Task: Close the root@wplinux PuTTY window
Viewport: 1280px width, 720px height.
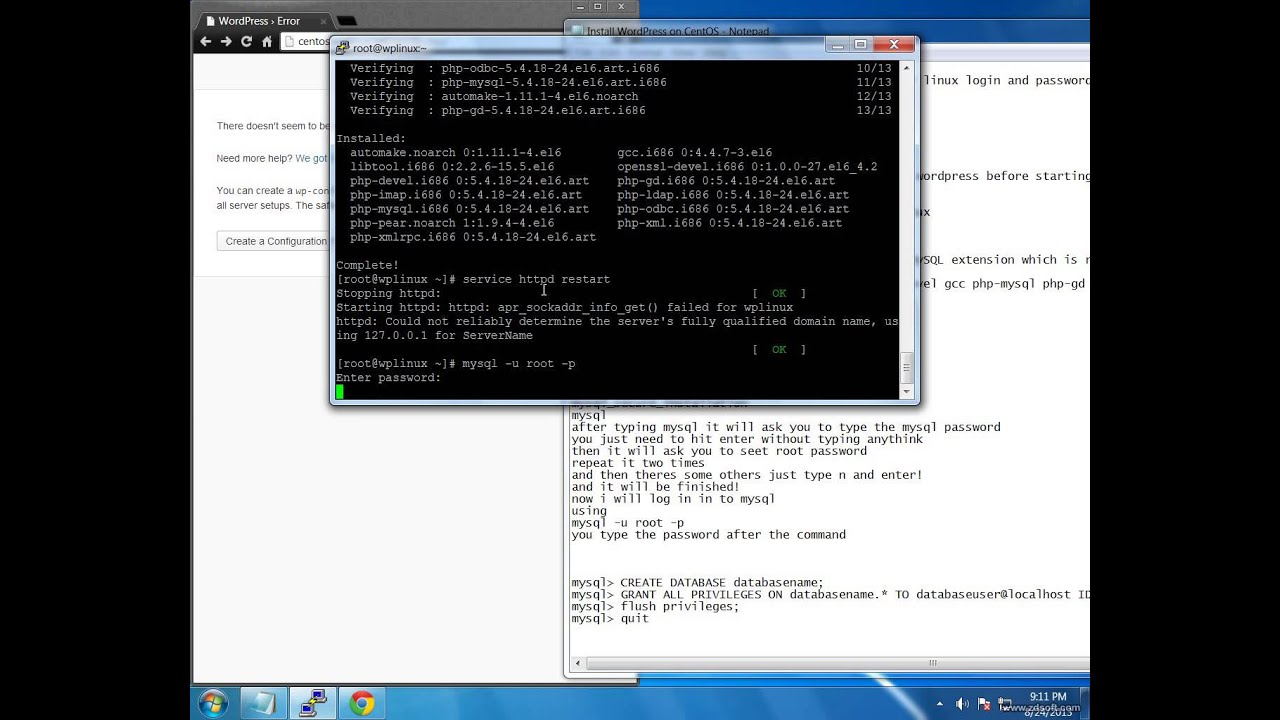Action: point(893,44)
